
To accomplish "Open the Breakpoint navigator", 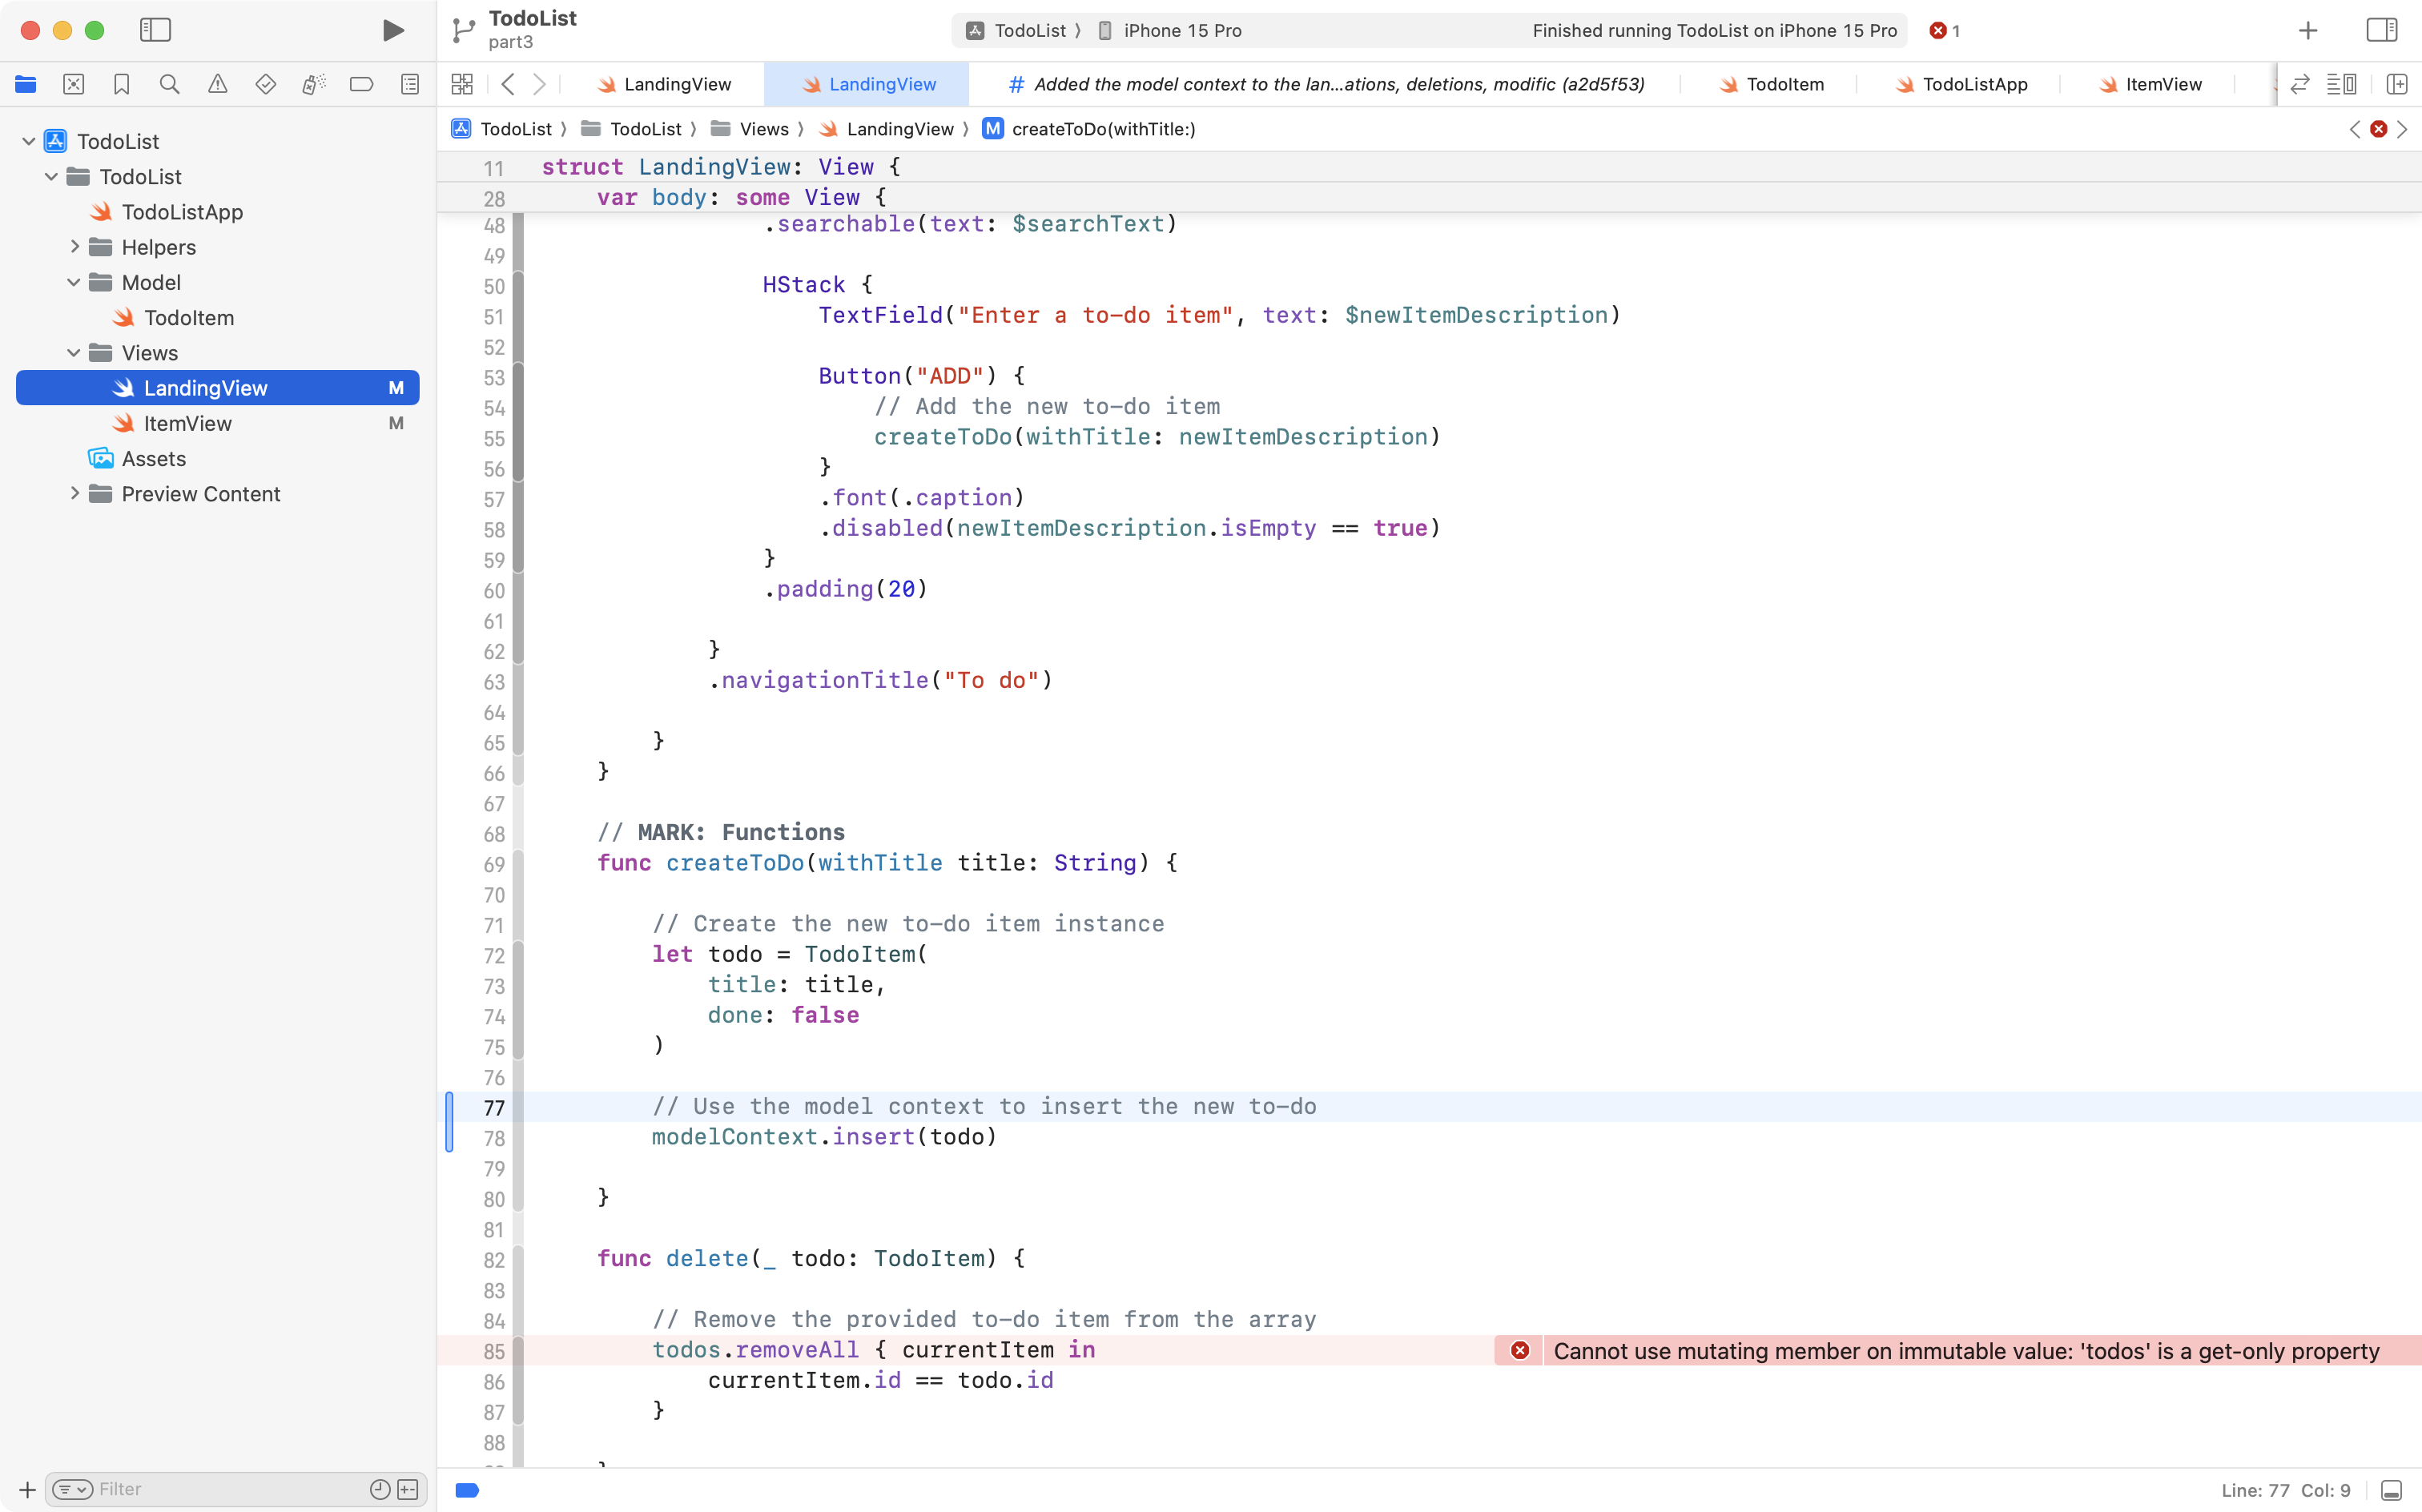I will tap(361, 84).
